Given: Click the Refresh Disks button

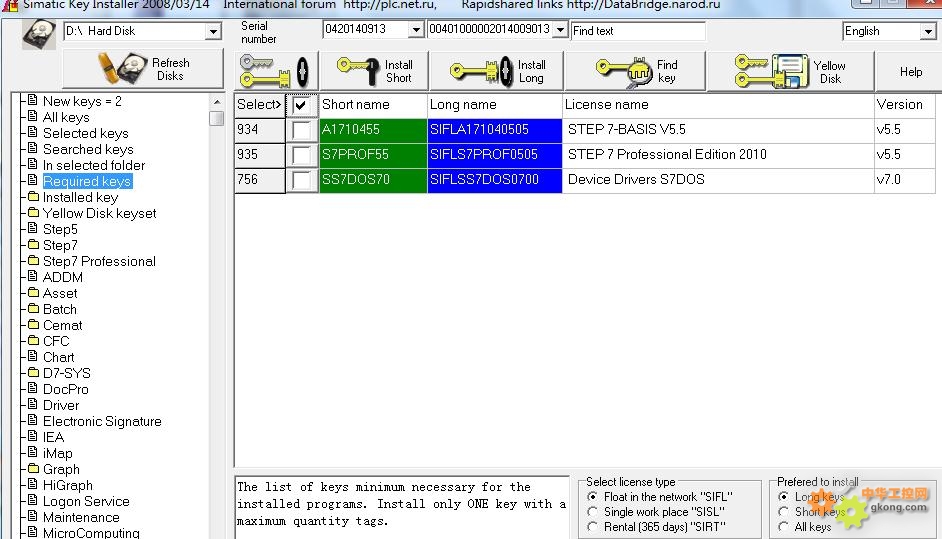Looking at the screenshot, I should pos(143,69).
